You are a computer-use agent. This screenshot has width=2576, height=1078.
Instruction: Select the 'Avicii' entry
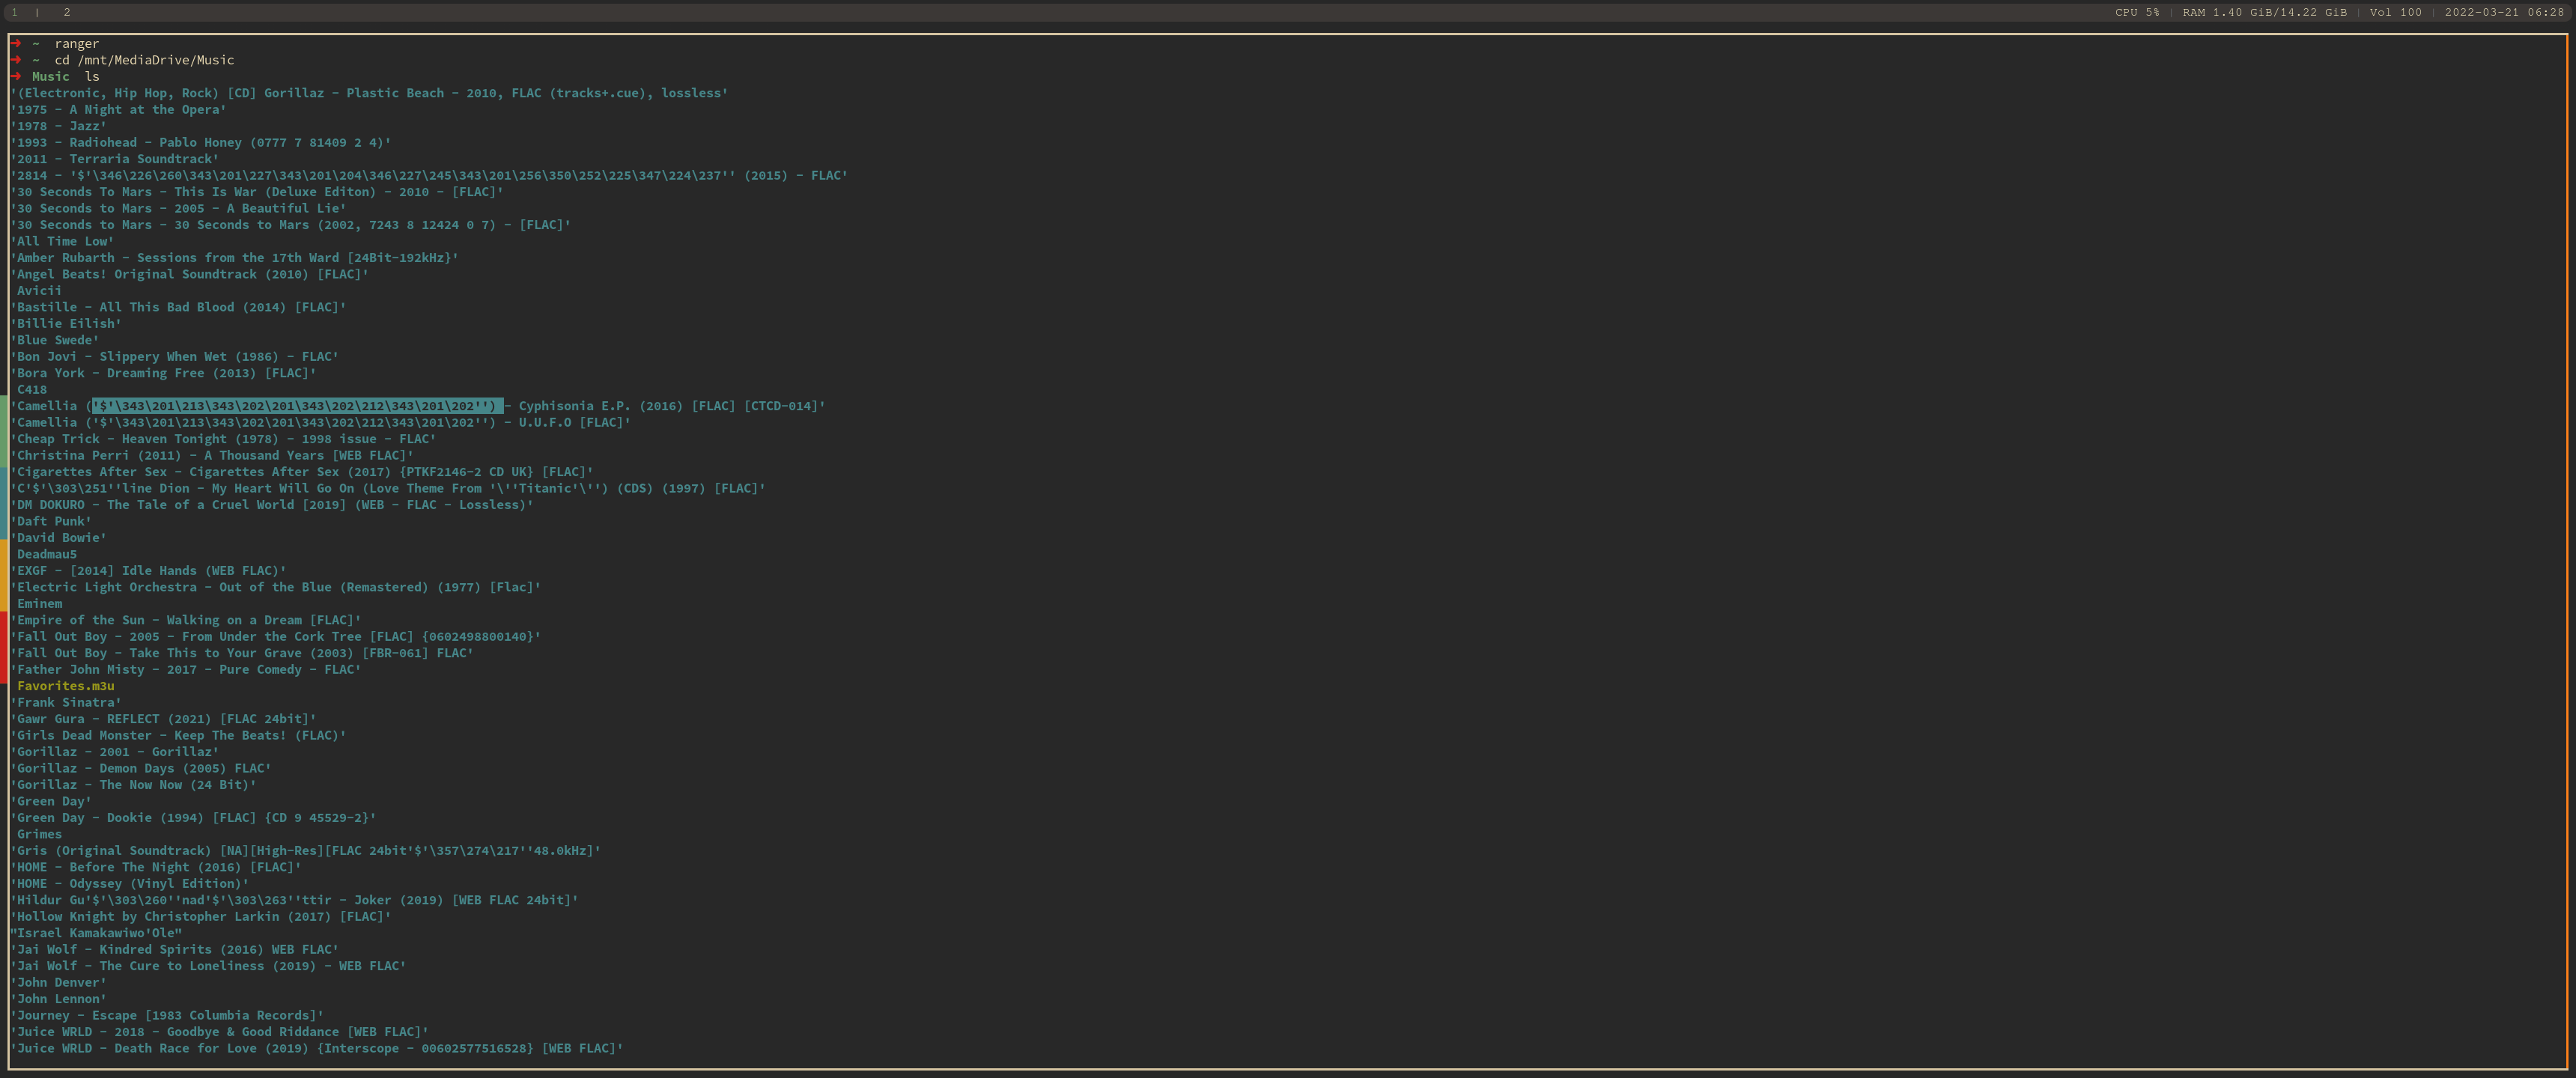coord(39,291)
